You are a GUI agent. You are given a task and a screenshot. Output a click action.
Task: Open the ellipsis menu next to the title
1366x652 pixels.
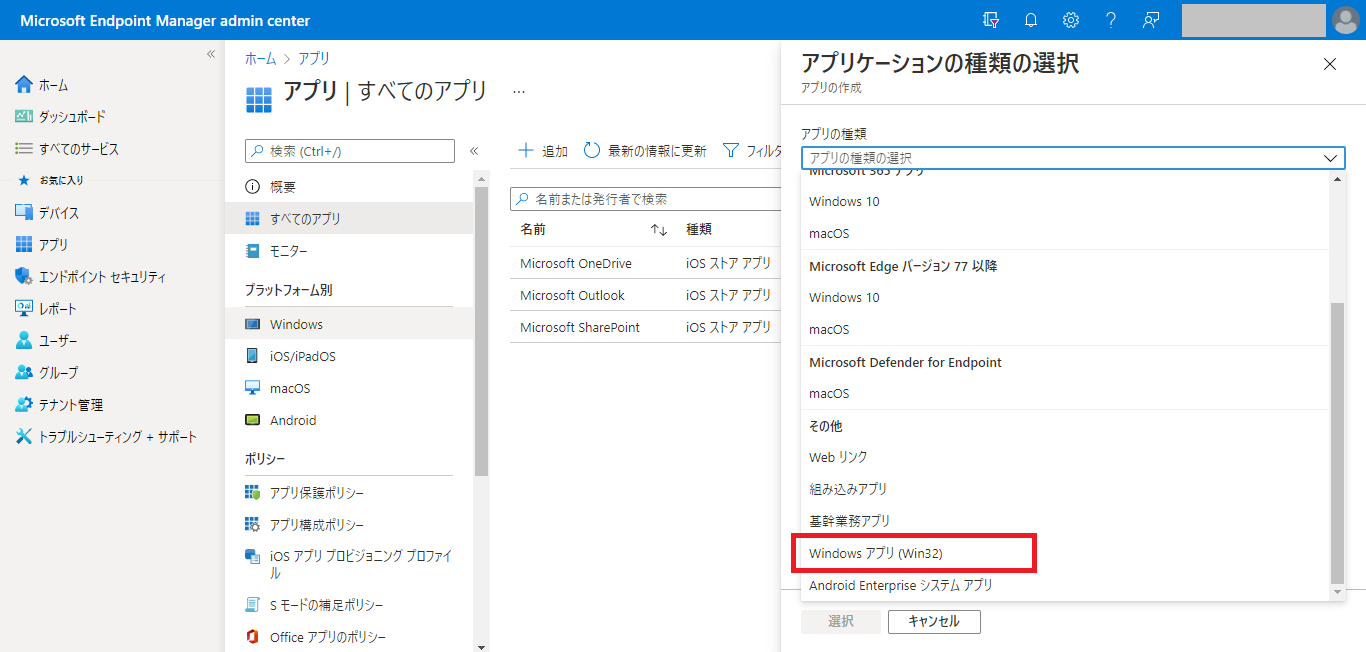[x=519, y=91]
